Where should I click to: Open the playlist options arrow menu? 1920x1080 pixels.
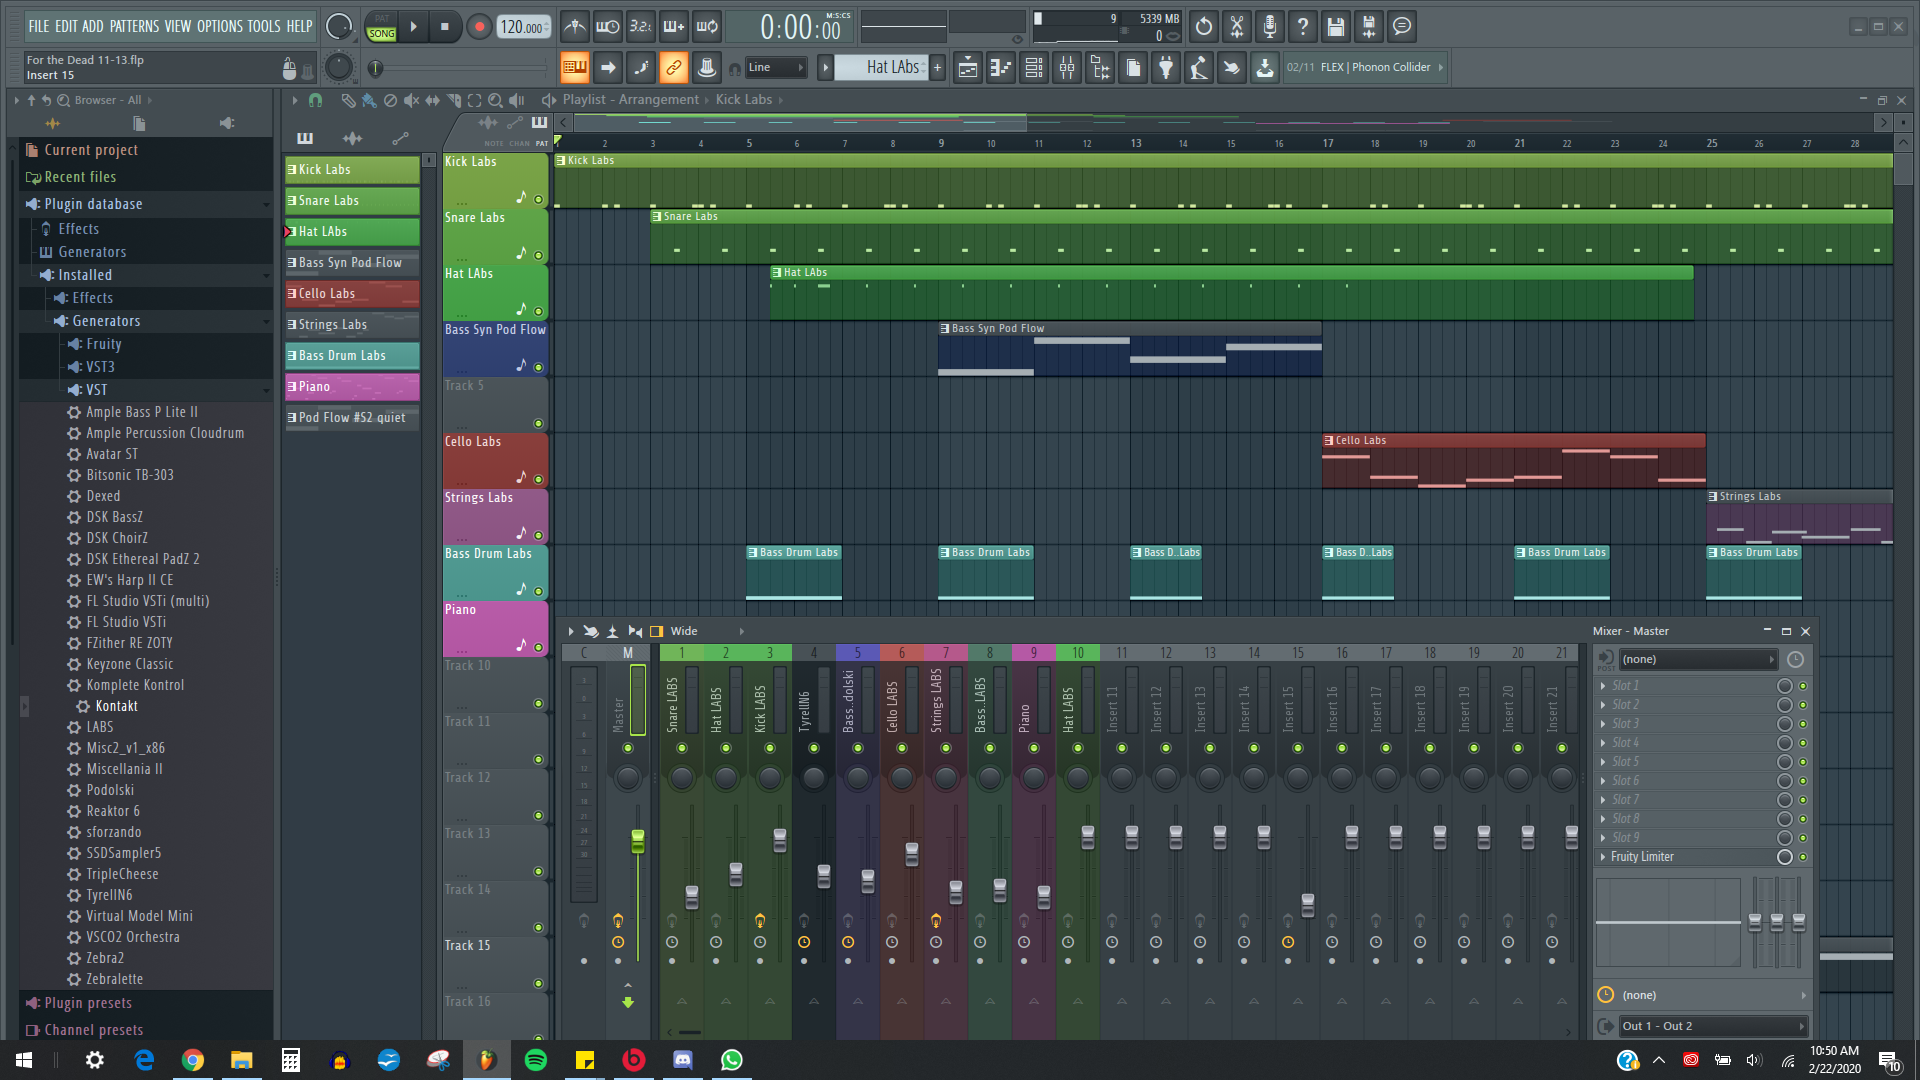coord(294,100)
